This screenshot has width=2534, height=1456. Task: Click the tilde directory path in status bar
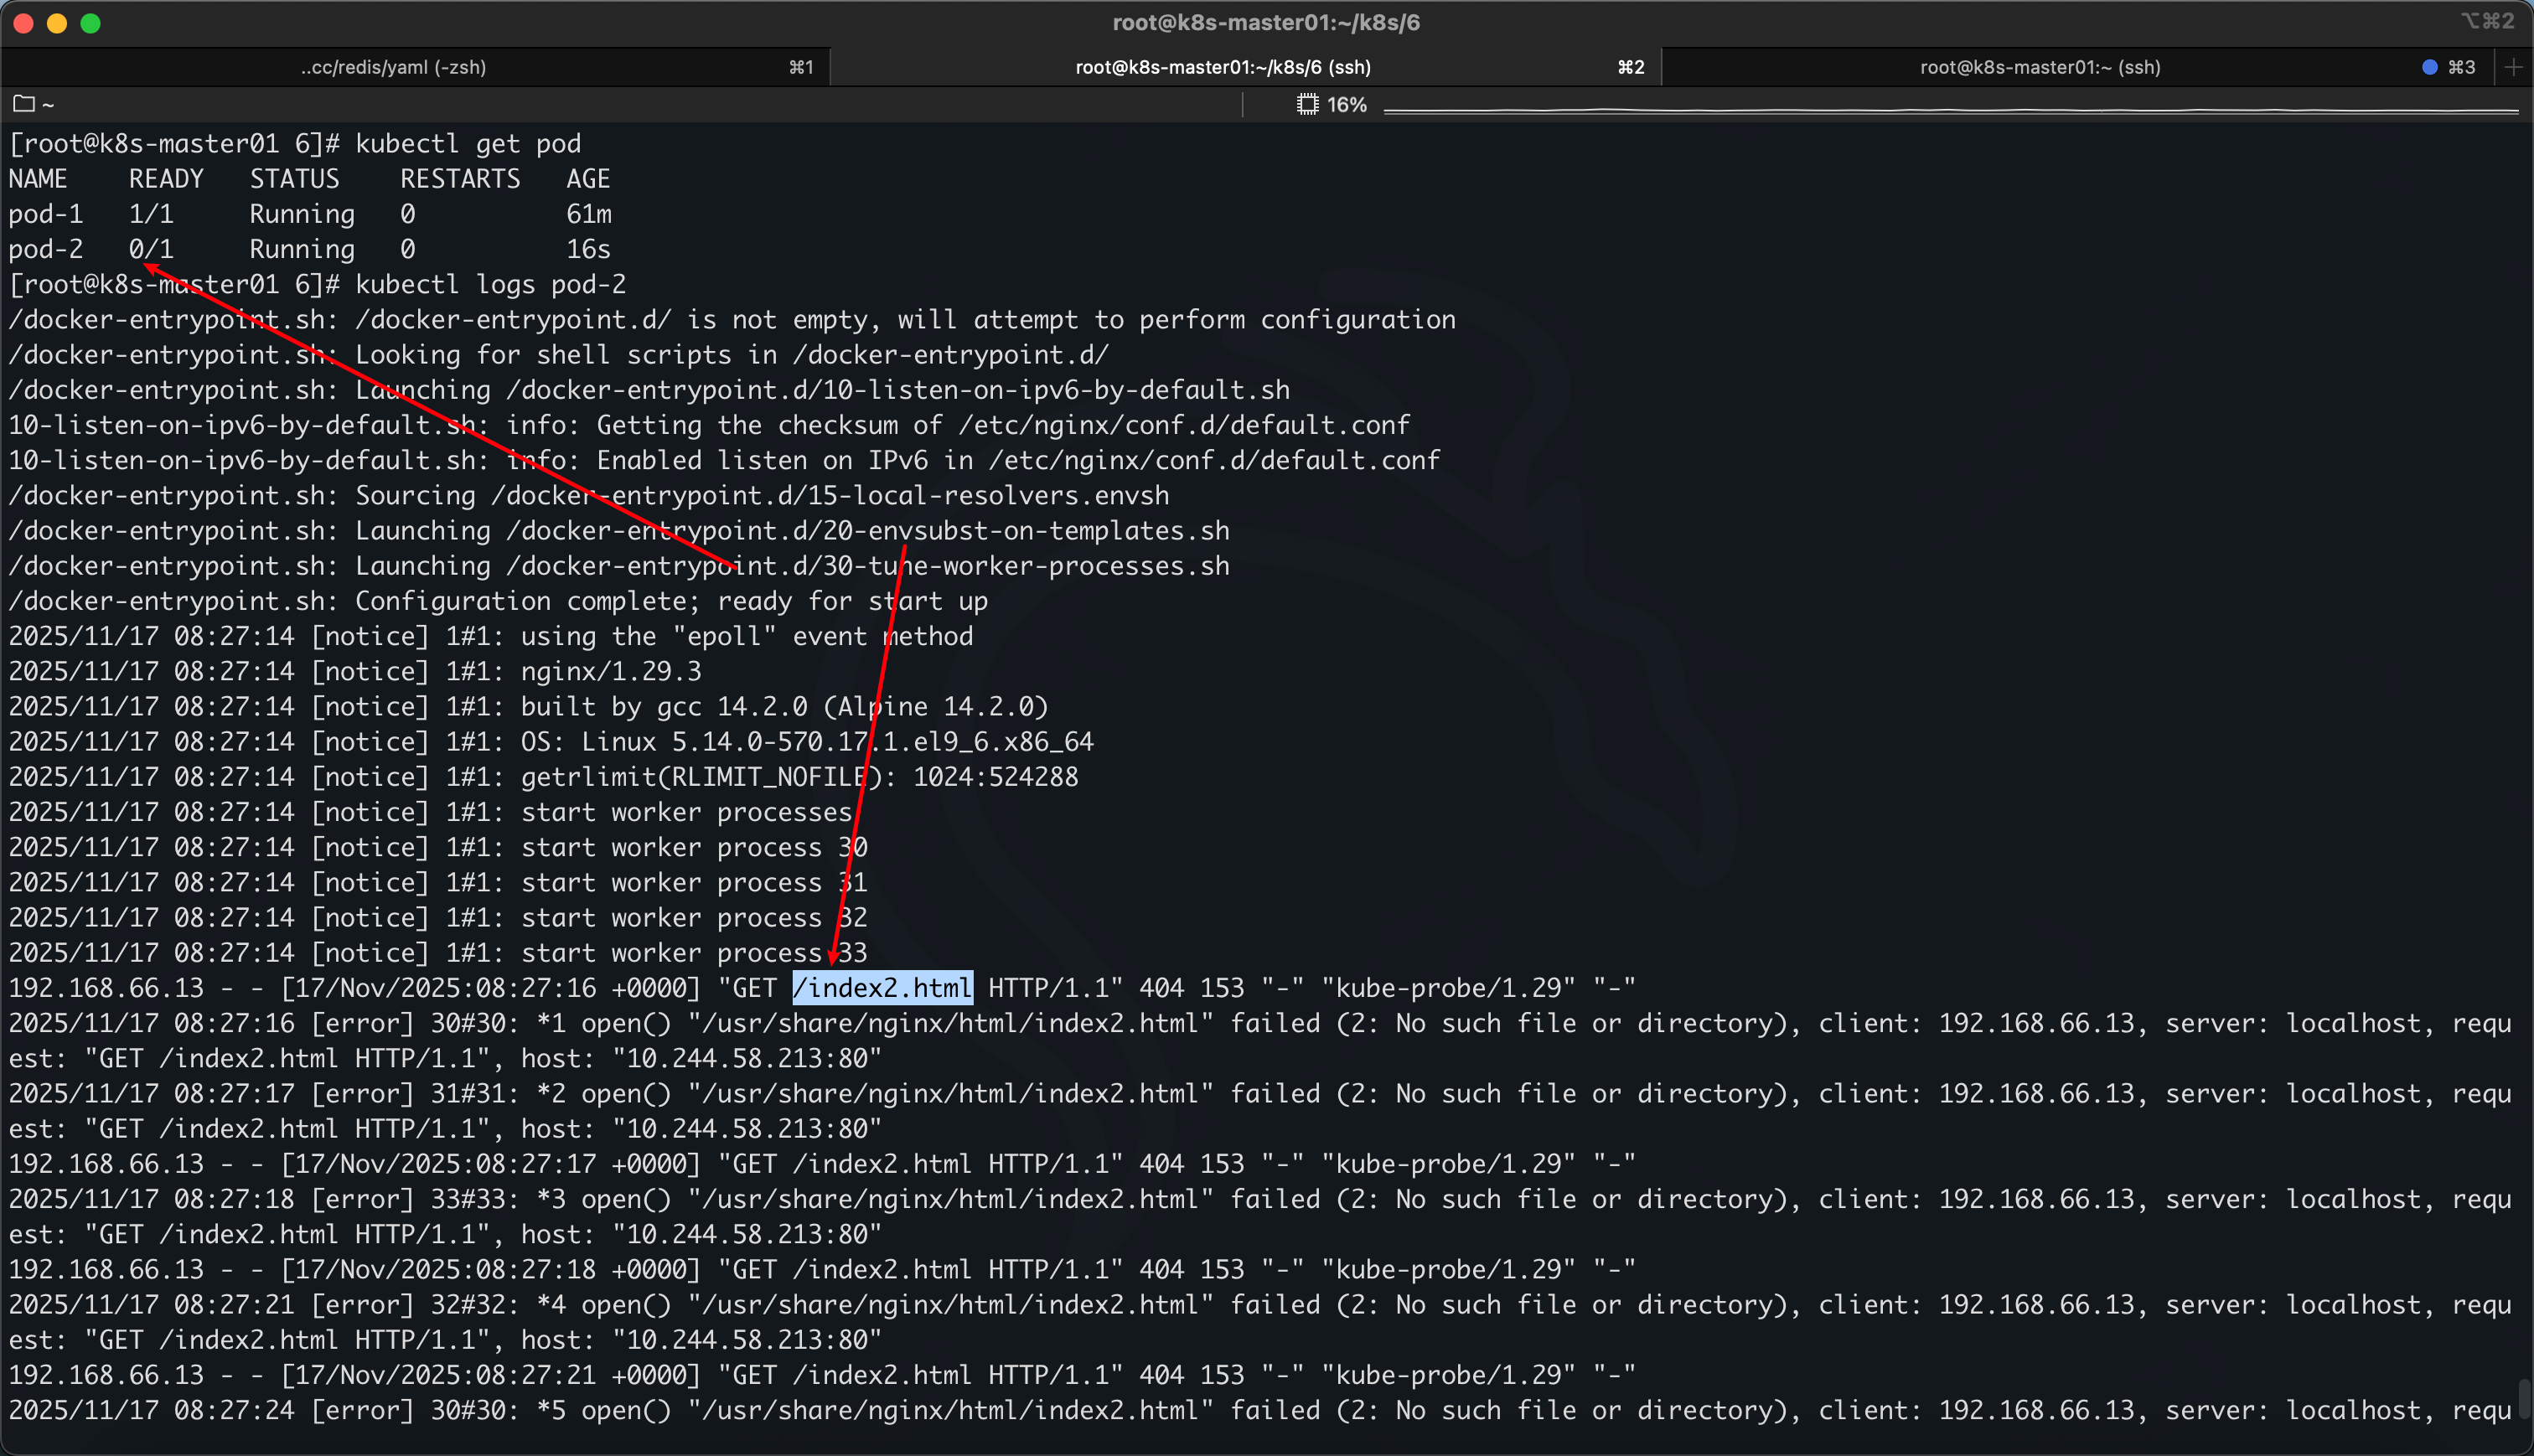coord(48,104)
